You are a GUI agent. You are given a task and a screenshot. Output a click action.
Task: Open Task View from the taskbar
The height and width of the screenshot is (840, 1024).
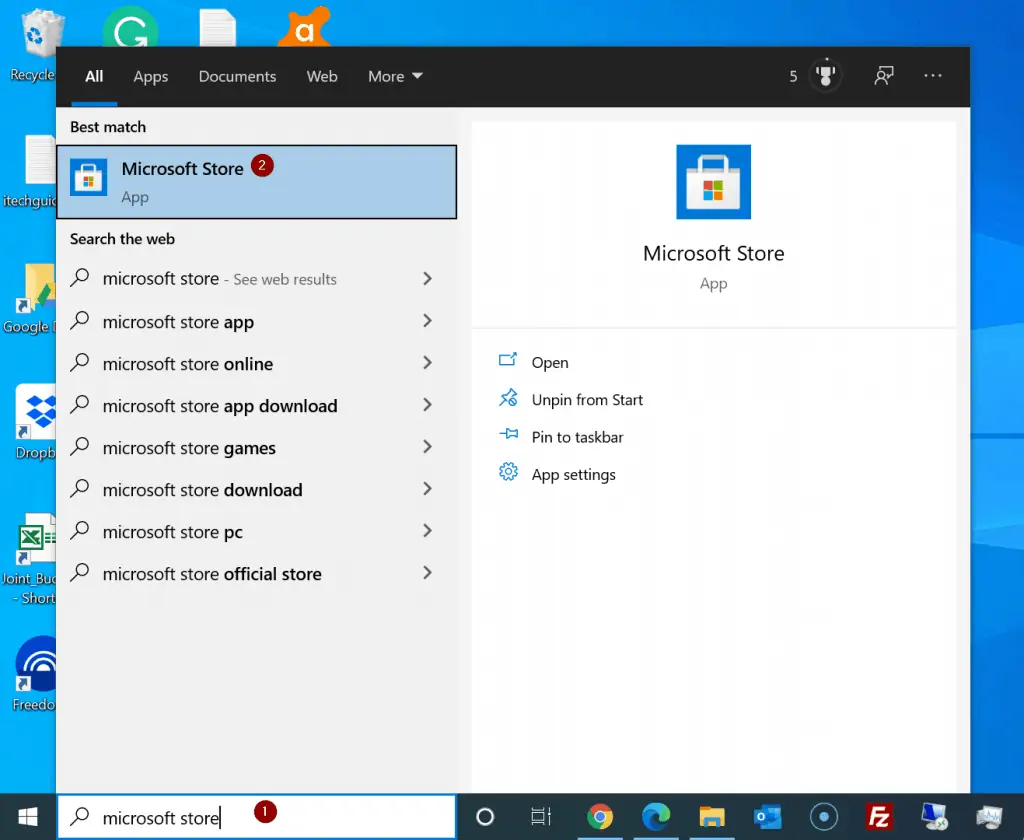click(540, 817)
